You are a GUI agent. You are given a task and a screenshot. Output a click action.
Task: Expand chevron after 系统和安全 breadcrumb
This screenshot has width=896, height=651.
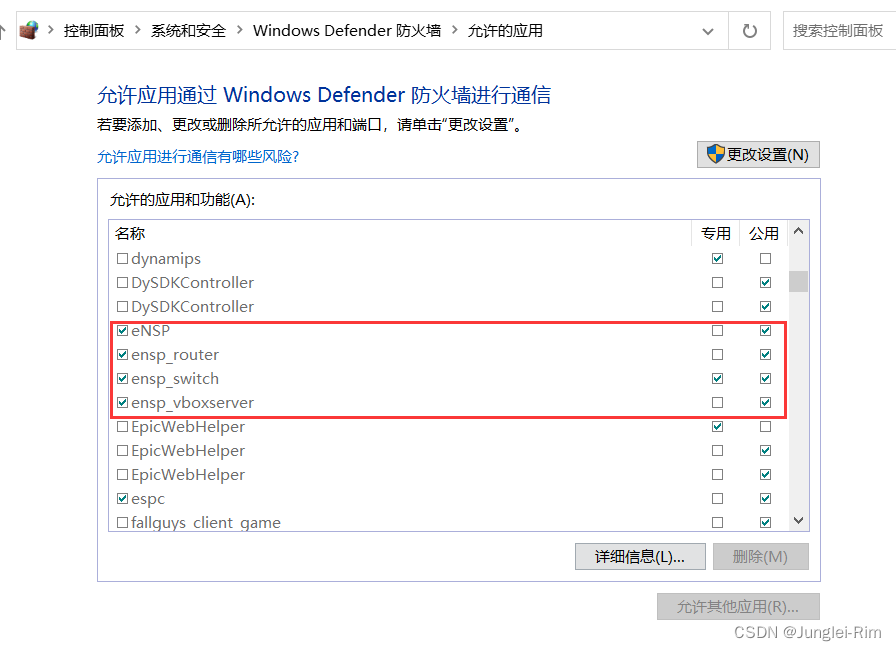(239, 30)
